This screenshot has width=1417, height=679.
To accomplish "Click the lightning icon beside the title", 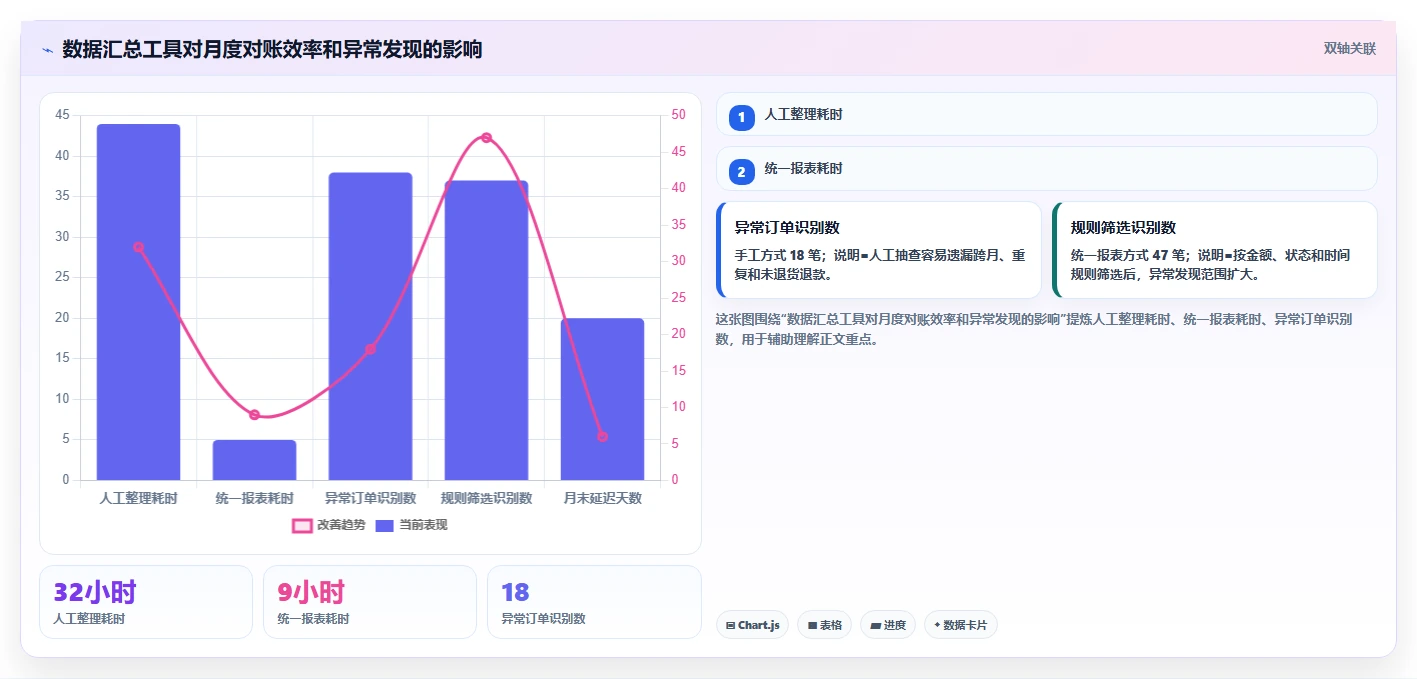I will pyautogui.click(x=47, y=50).
